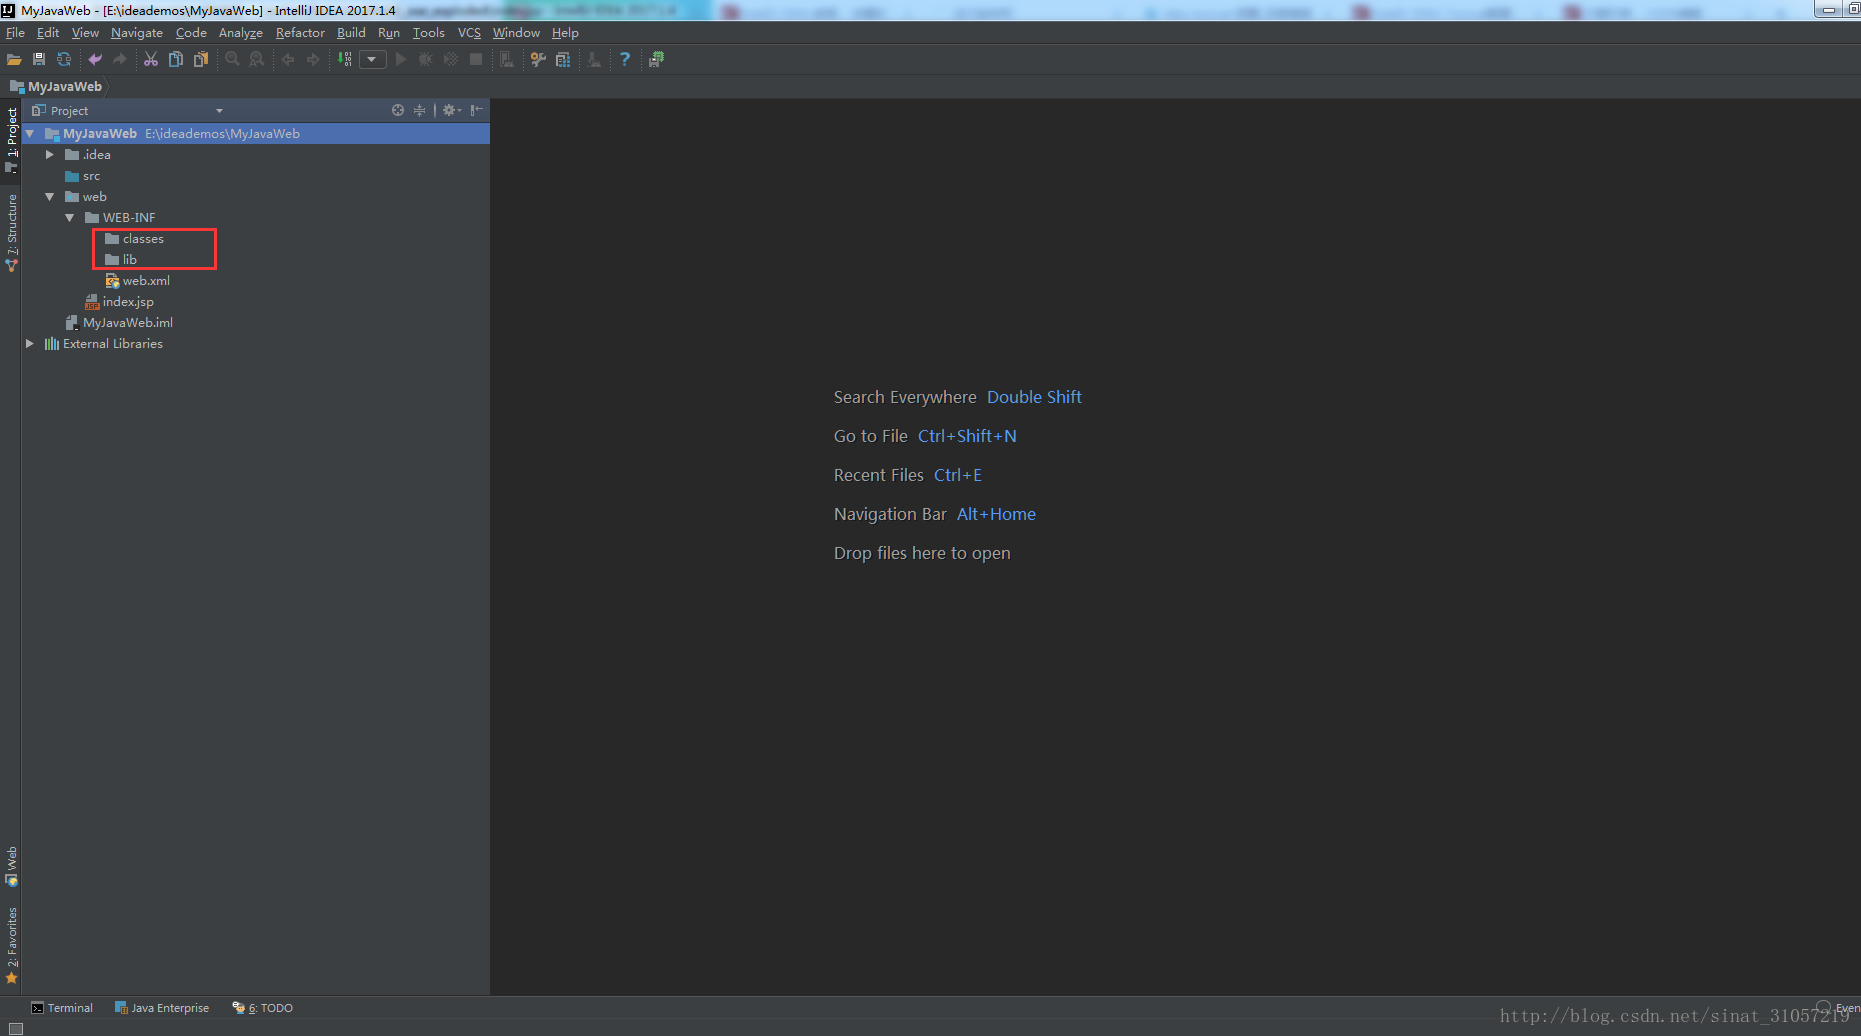Select the classes folder
The width and height of the screenshot is (1861, 1036).
point(134,239)
